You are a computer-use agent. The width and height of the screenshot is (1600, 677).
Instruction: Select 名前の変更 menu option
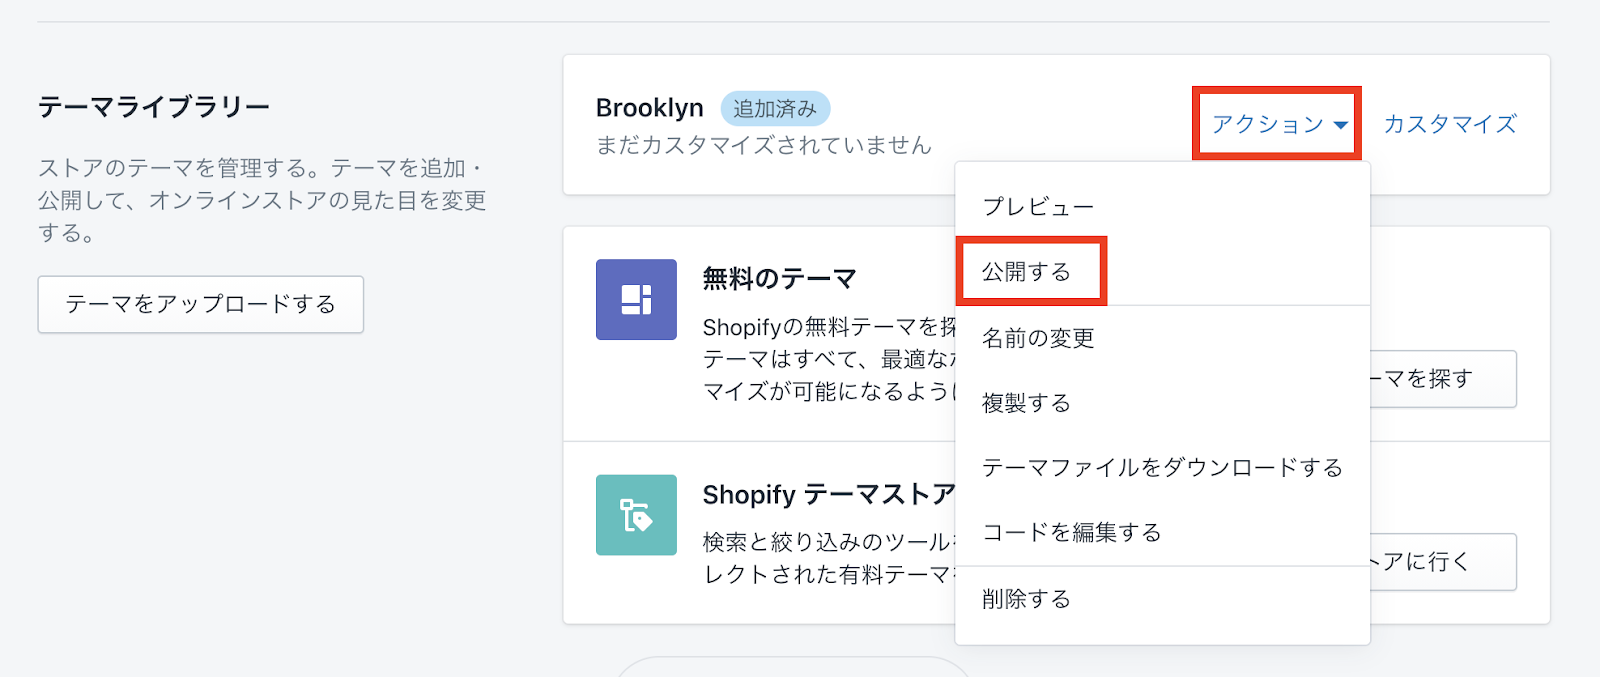(x=1038, y=338)
